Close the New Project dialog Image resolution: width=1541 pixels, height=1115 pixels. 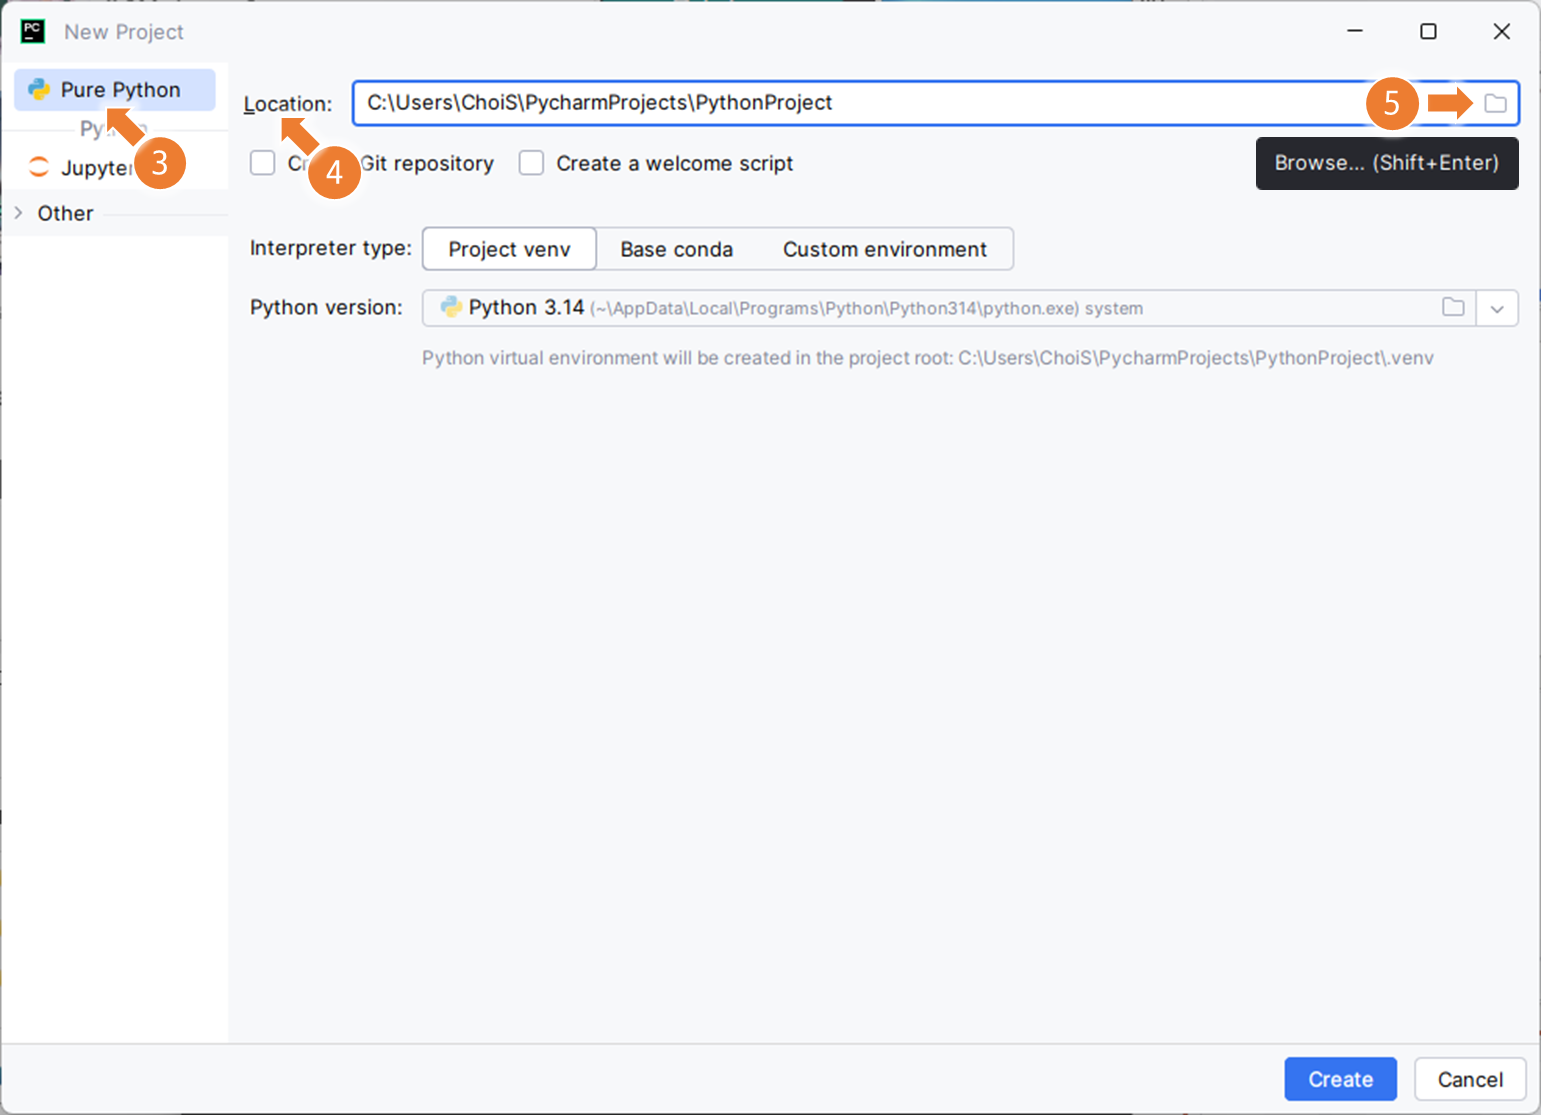1501,31
